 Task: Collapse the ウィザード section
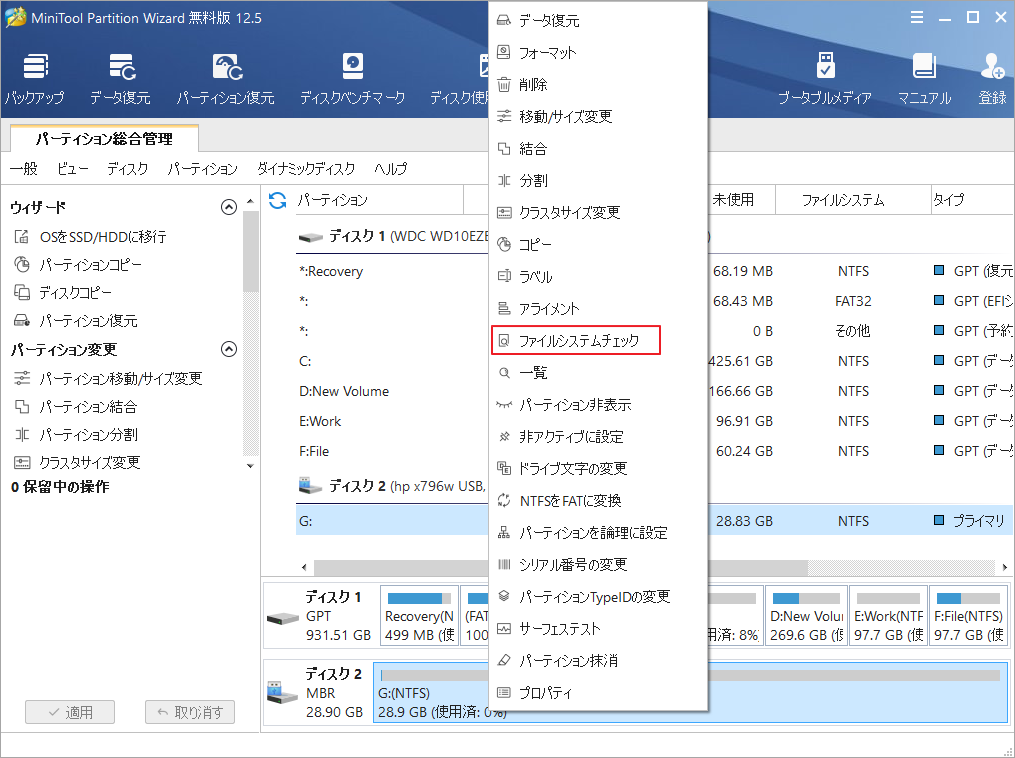(x=229, y=207)
